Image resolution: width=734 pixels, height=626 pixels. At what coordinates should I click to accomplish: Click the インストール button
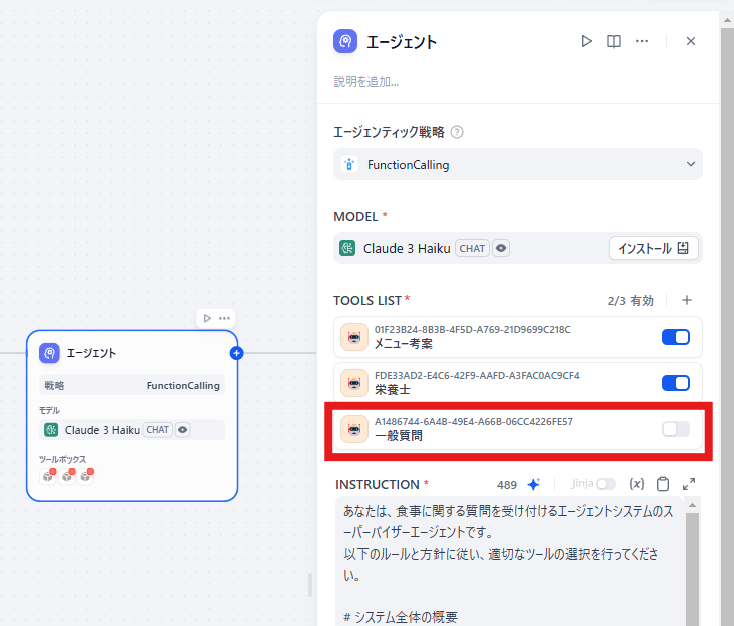653,248
